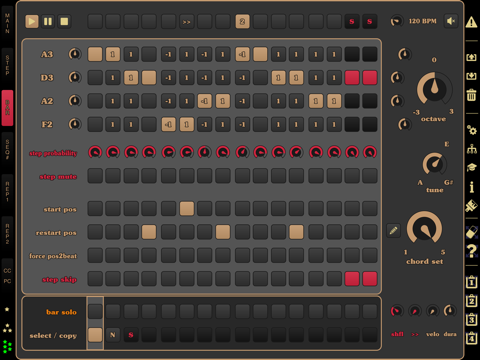The image size is (480, 360).
Task: Select clipboard slot number 1 icon
Action: [x=471, y=282]
